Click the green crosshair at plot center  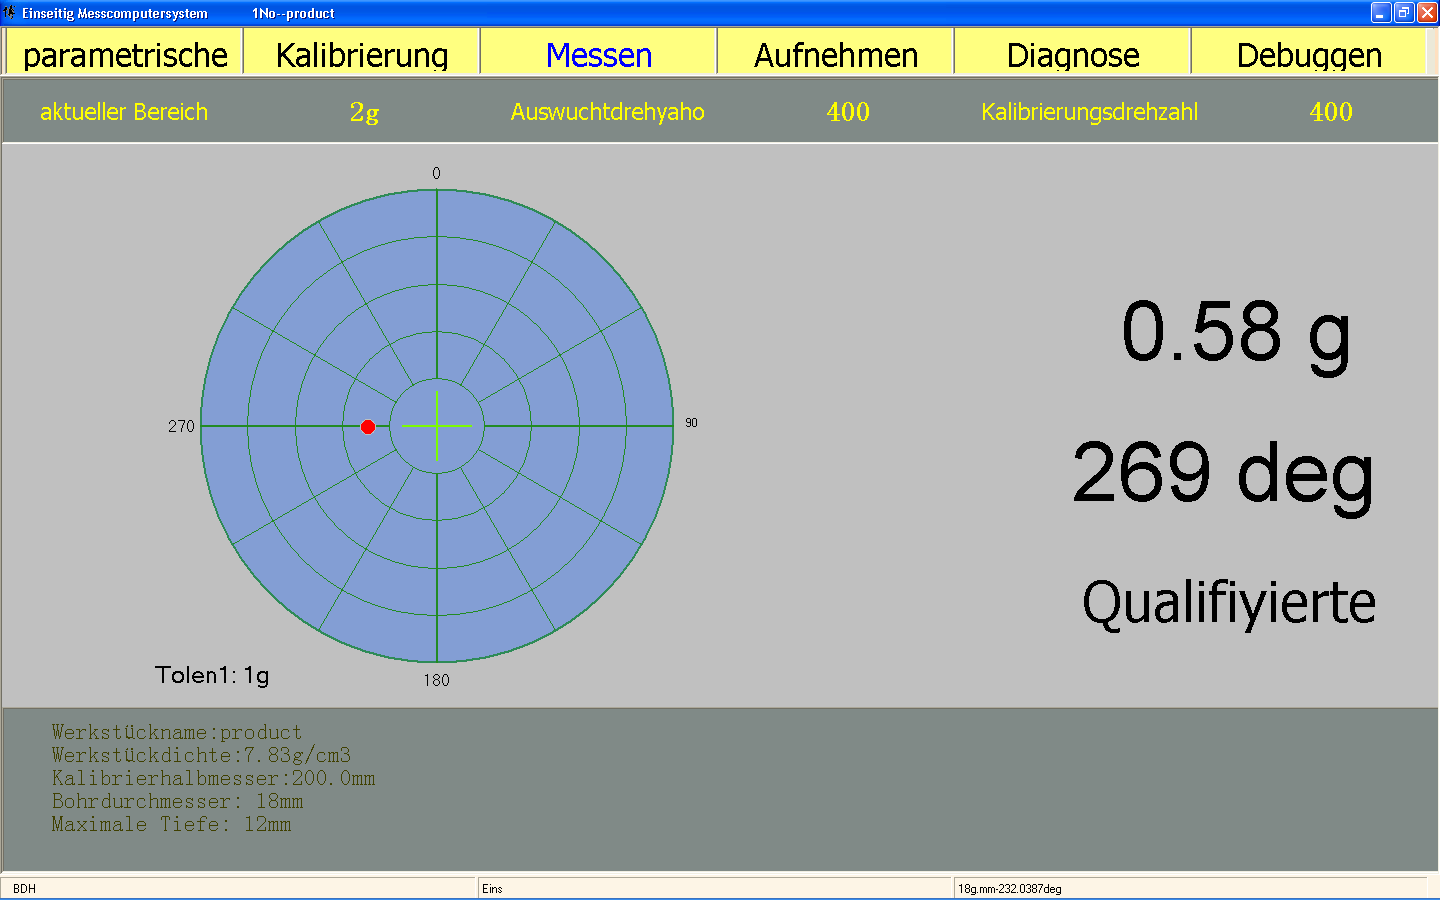437,426
